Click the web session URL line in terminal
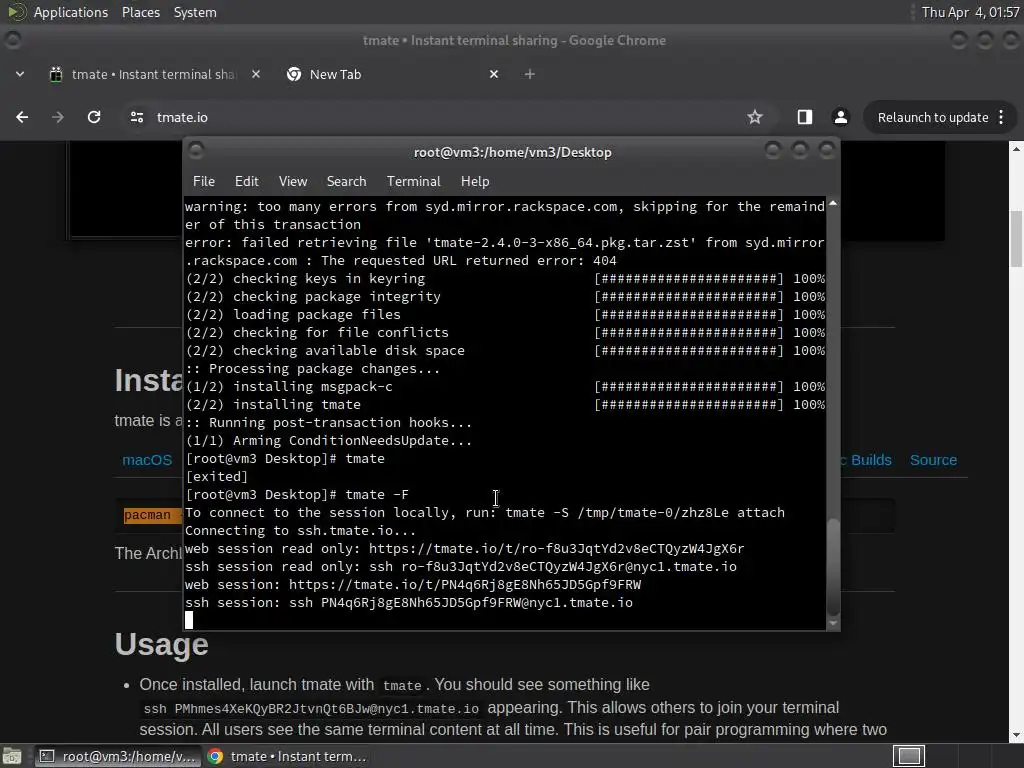This screenshot has height=768, width=1024. [x=413, y=584]
